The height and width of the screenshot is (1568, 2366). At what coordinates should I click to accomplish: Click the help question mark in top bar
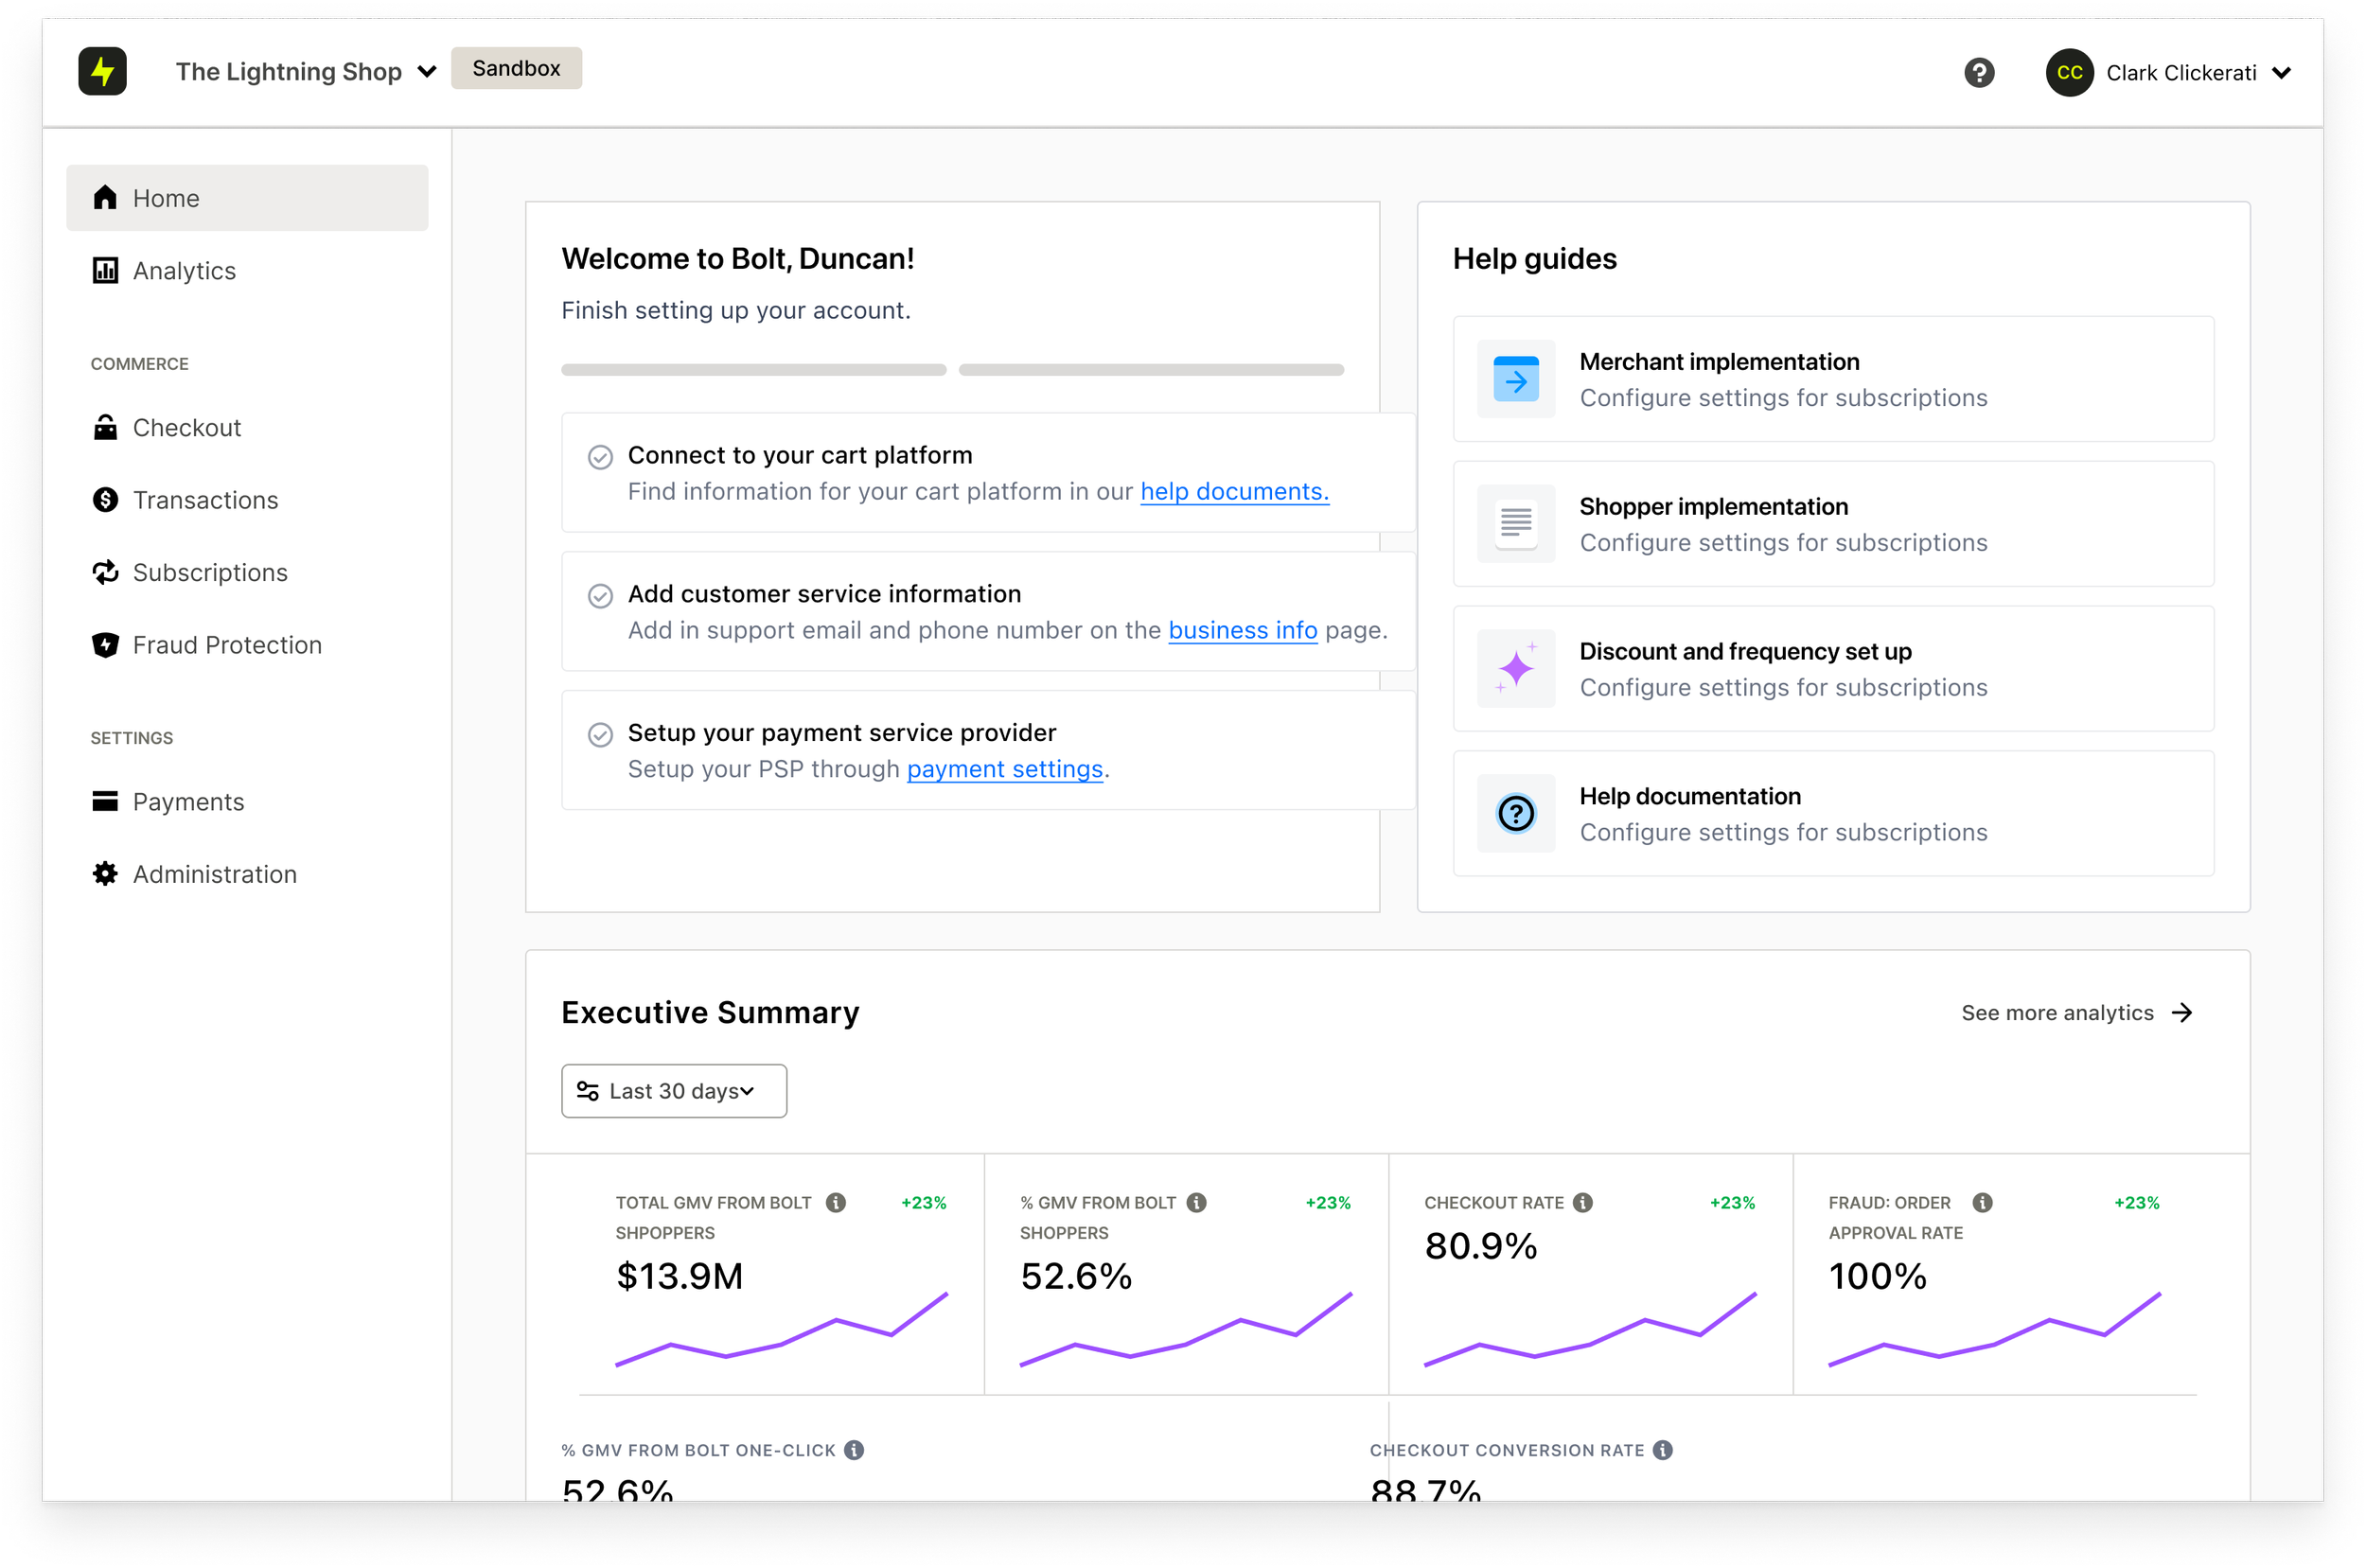tap(1981, 72)
